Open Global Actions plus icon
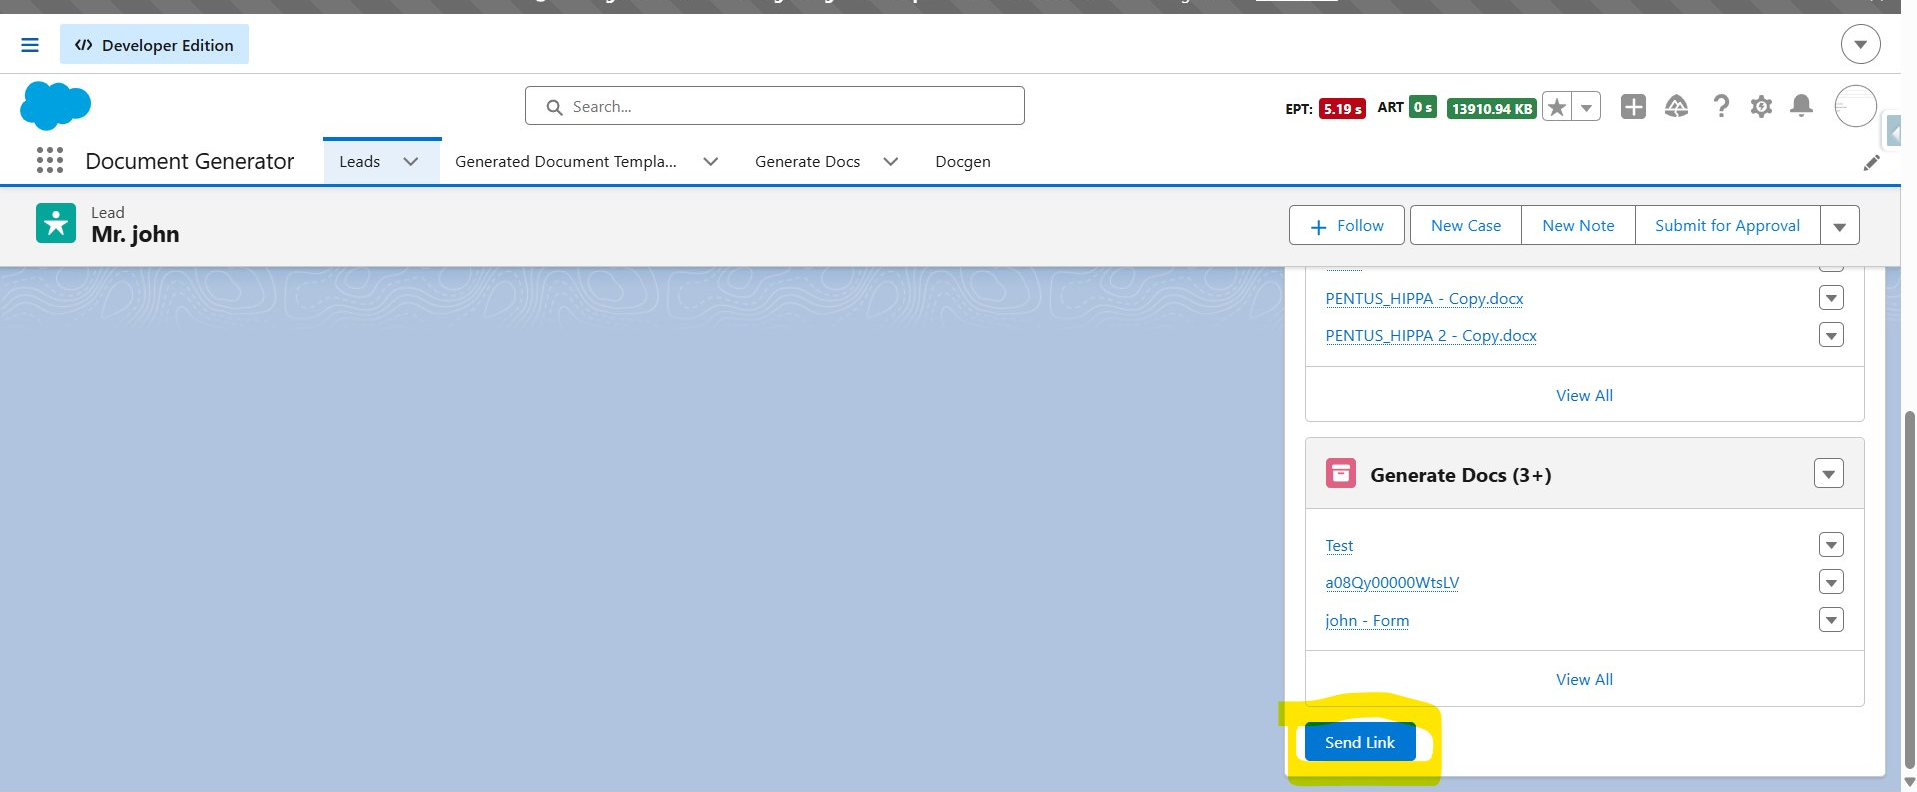Screen dimensions: 1917x792 pos(1633,106)
